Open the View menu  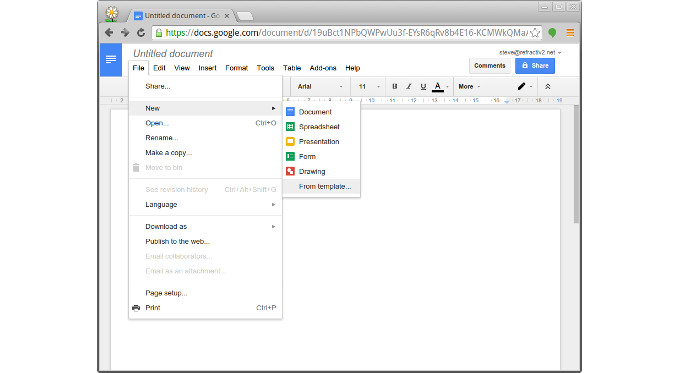click(x=182, y=68)
